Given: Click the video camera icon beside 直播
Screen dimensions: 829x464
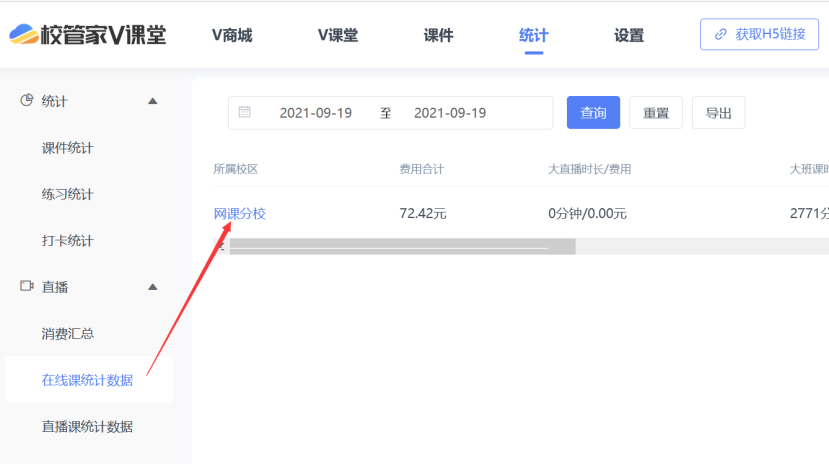Looking at the screenshot, I should [x=26, y=286].
